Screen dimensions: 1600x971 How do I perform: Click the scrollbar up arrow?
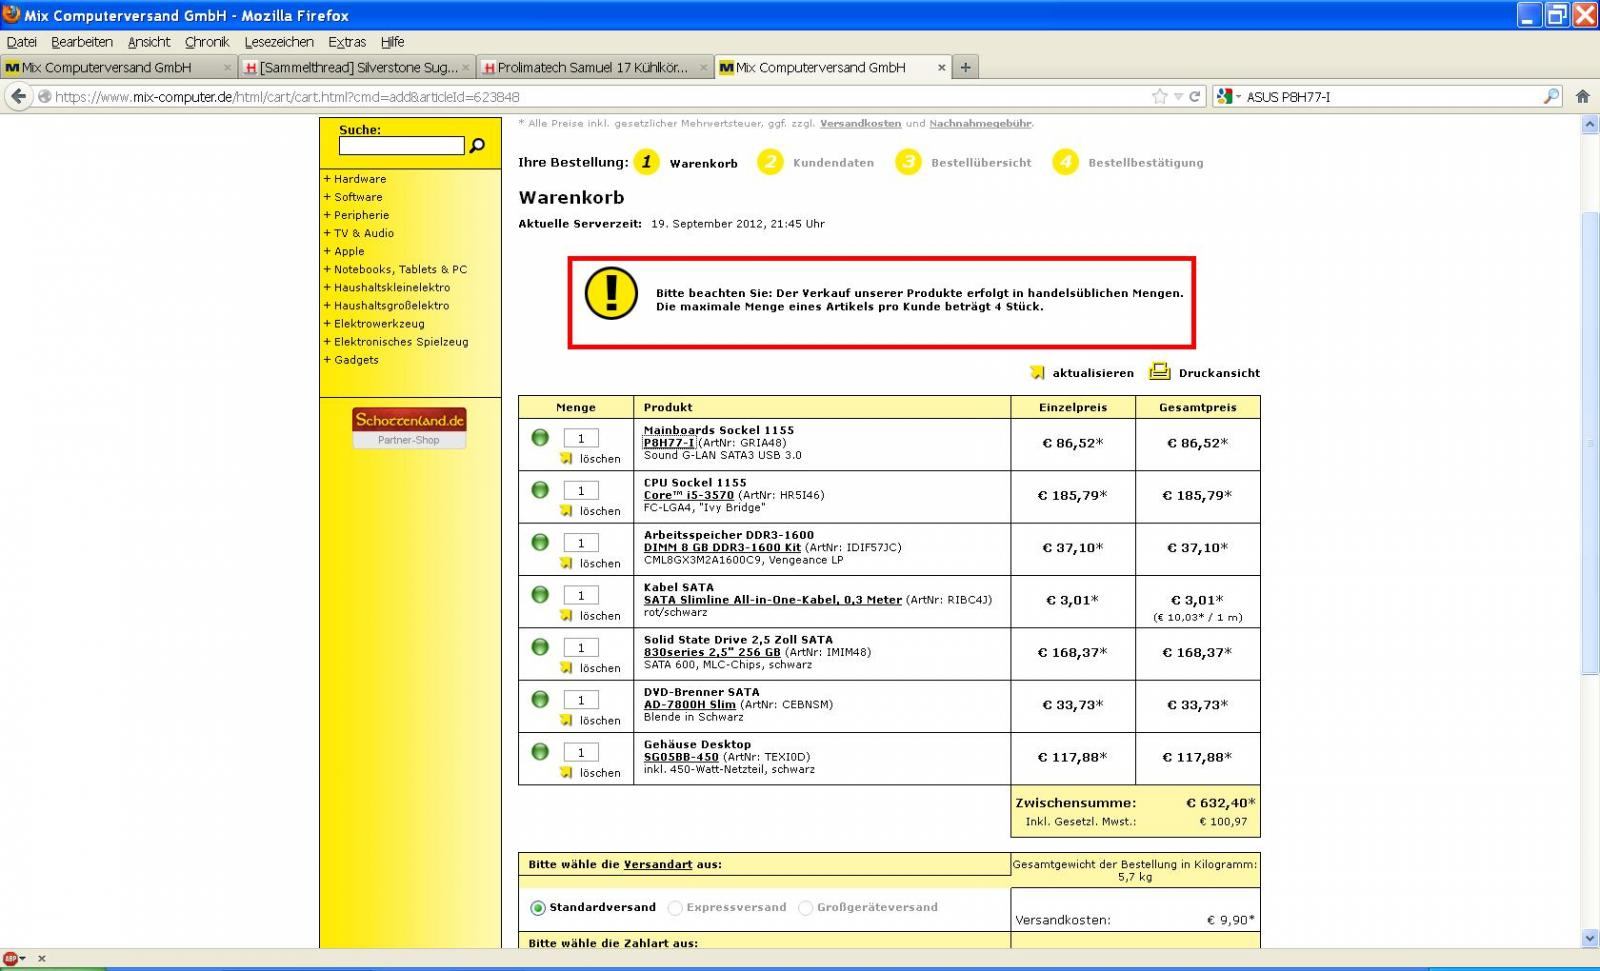click(1590, 125)
